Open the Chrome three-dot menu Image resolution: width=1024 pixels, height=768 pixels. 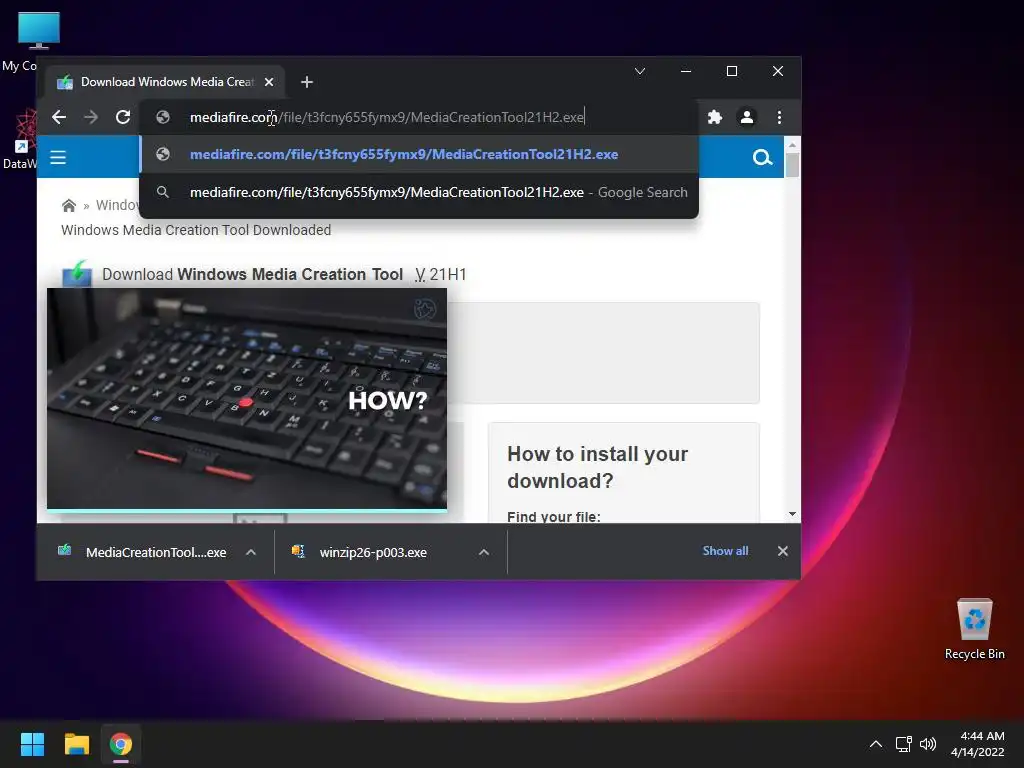pos(779,117)
